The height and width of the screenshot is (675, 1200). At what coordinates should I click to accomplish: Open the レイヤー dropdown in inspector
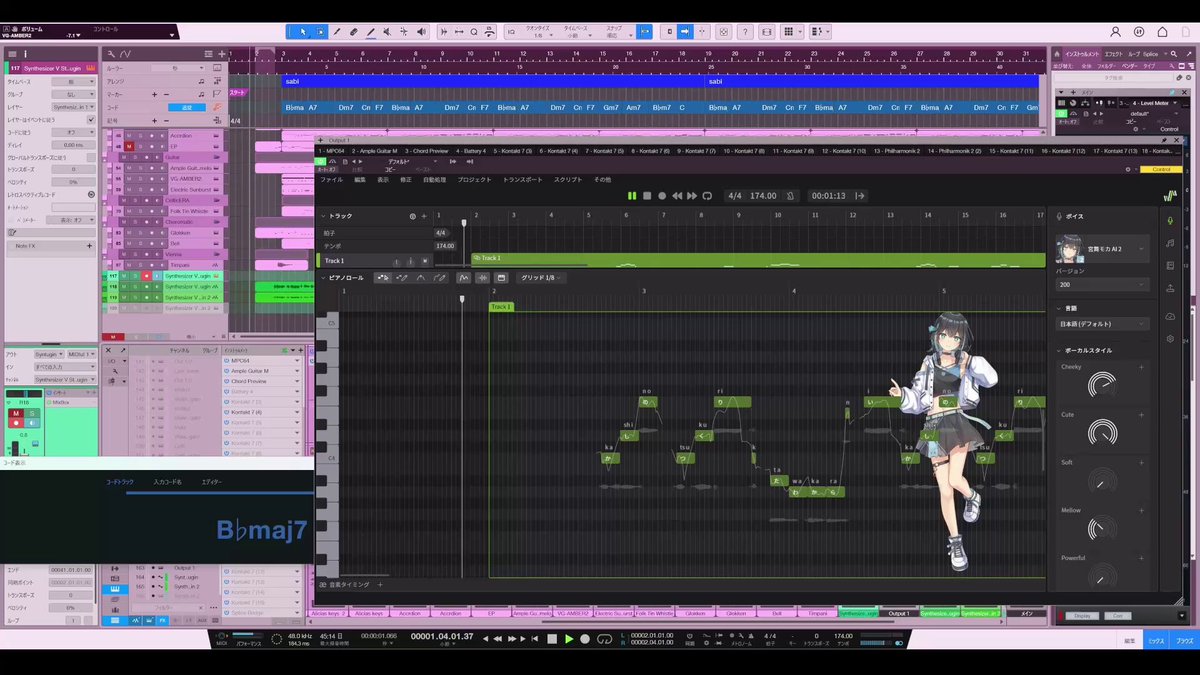pyautogui.click(x=73, y=107)
